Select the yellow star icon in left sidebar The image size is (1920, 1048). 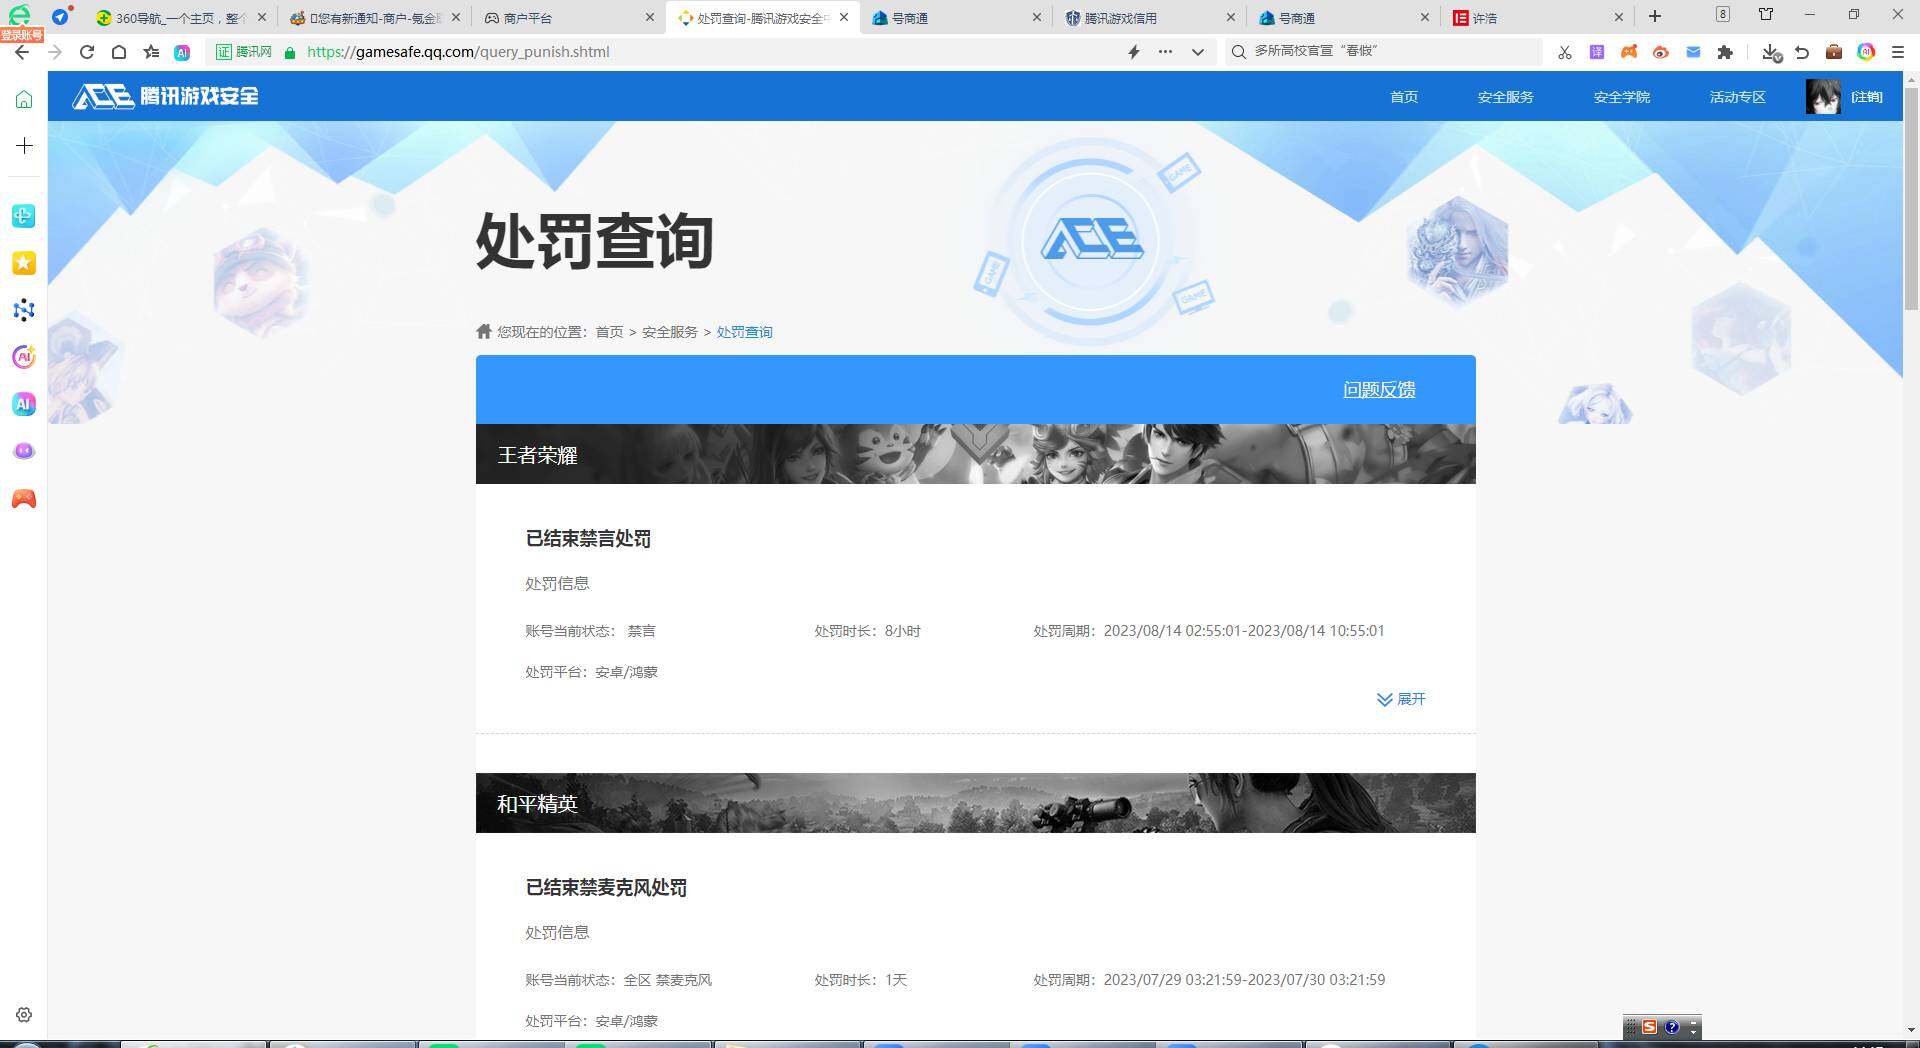coord(23,263)
